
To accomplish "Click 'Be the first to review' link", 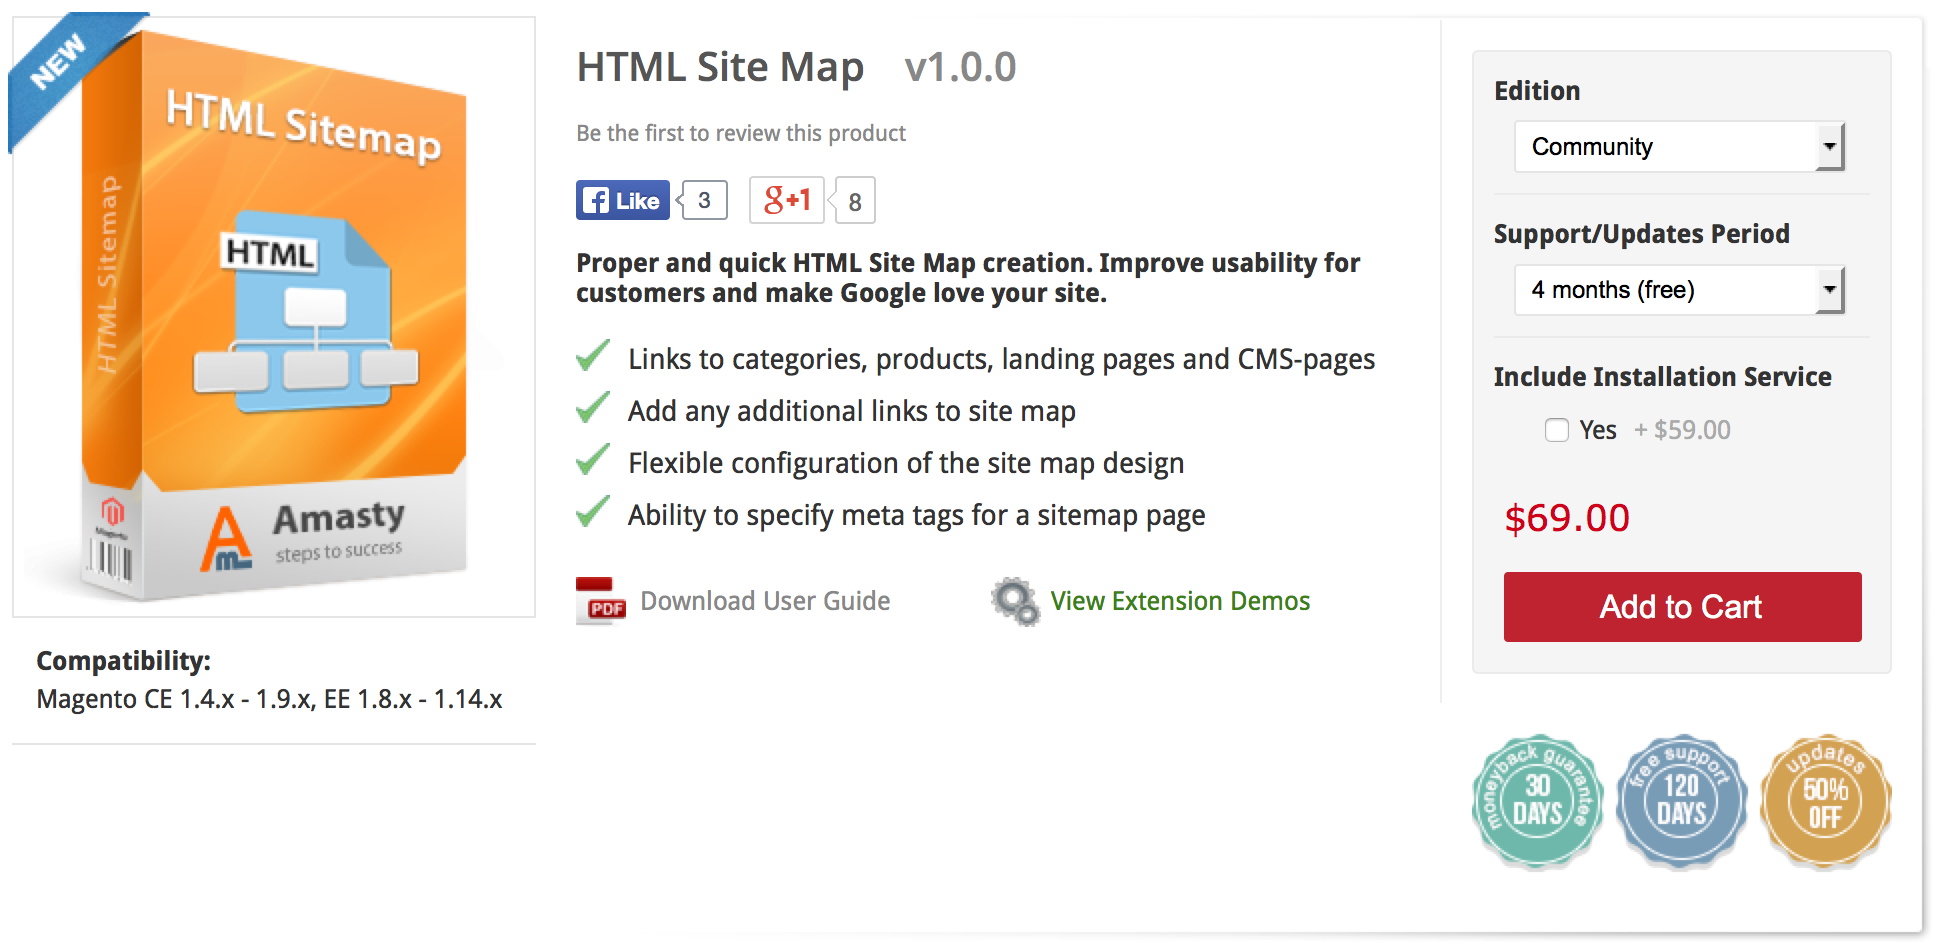I will click(741, 133).
